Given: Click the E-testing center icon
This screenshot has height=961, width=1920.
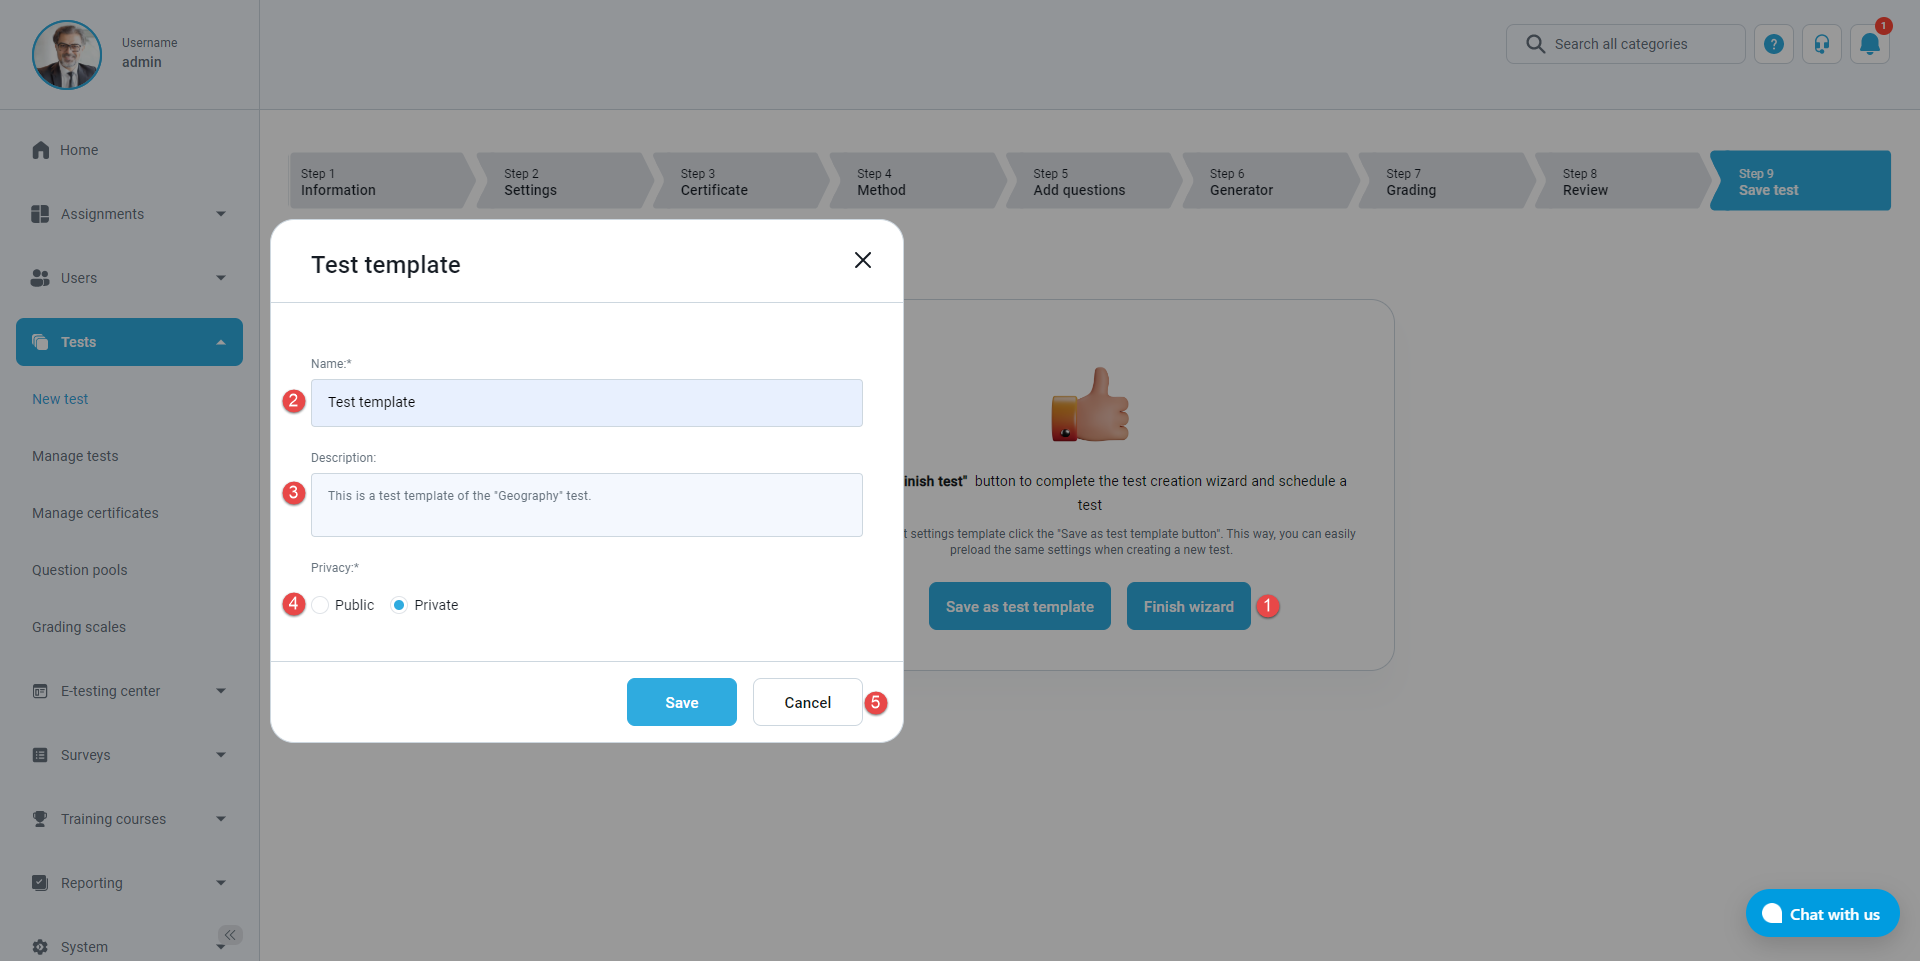Looking at the screenshot, I should 40,691.
